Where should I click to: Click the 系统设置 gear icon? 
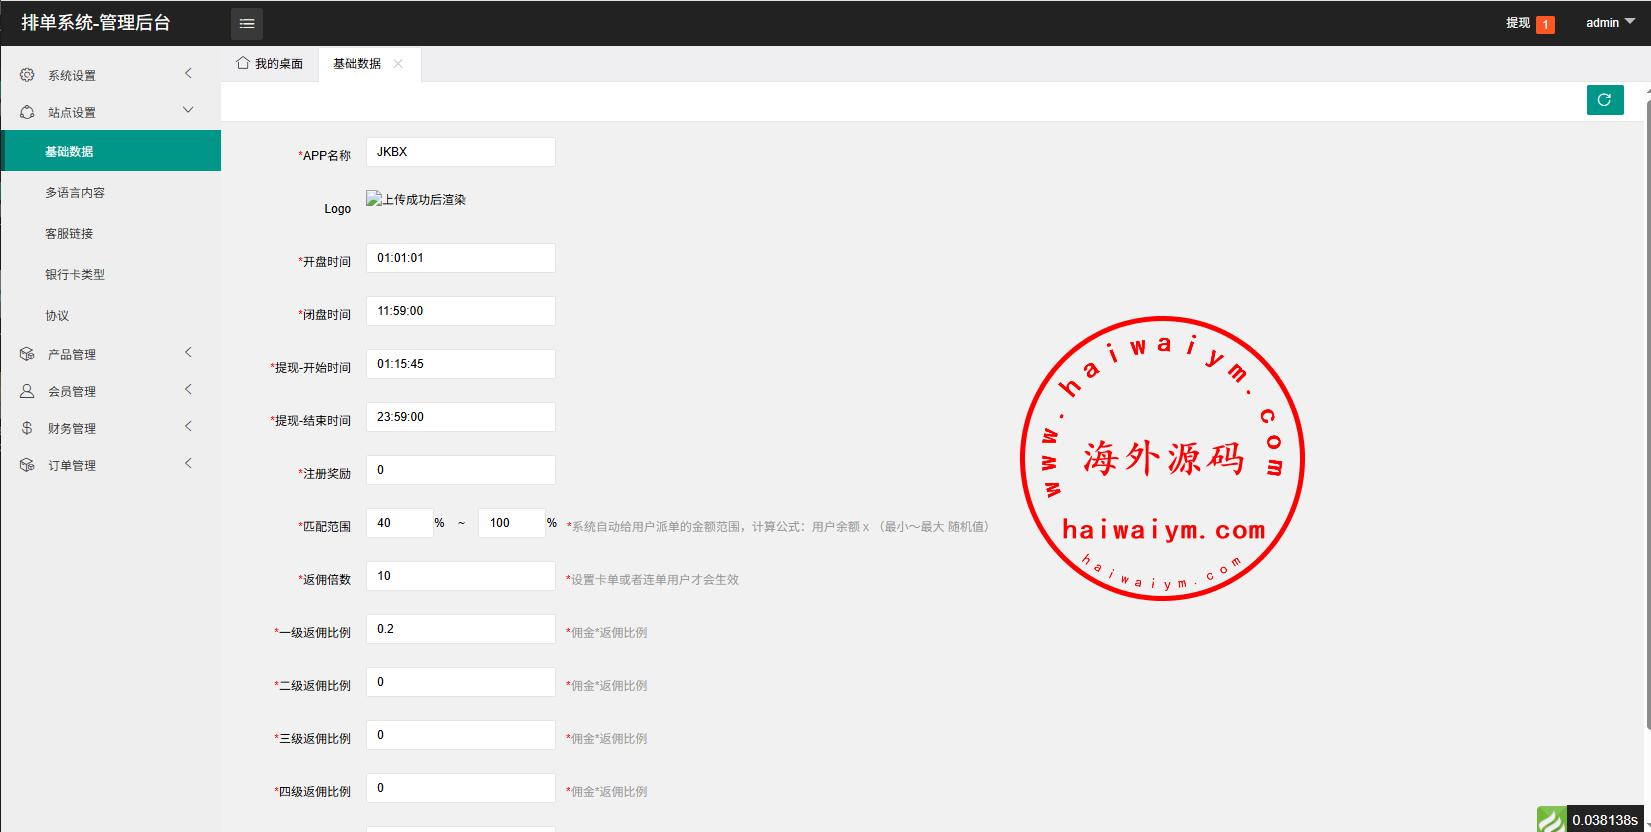(27, 75)
